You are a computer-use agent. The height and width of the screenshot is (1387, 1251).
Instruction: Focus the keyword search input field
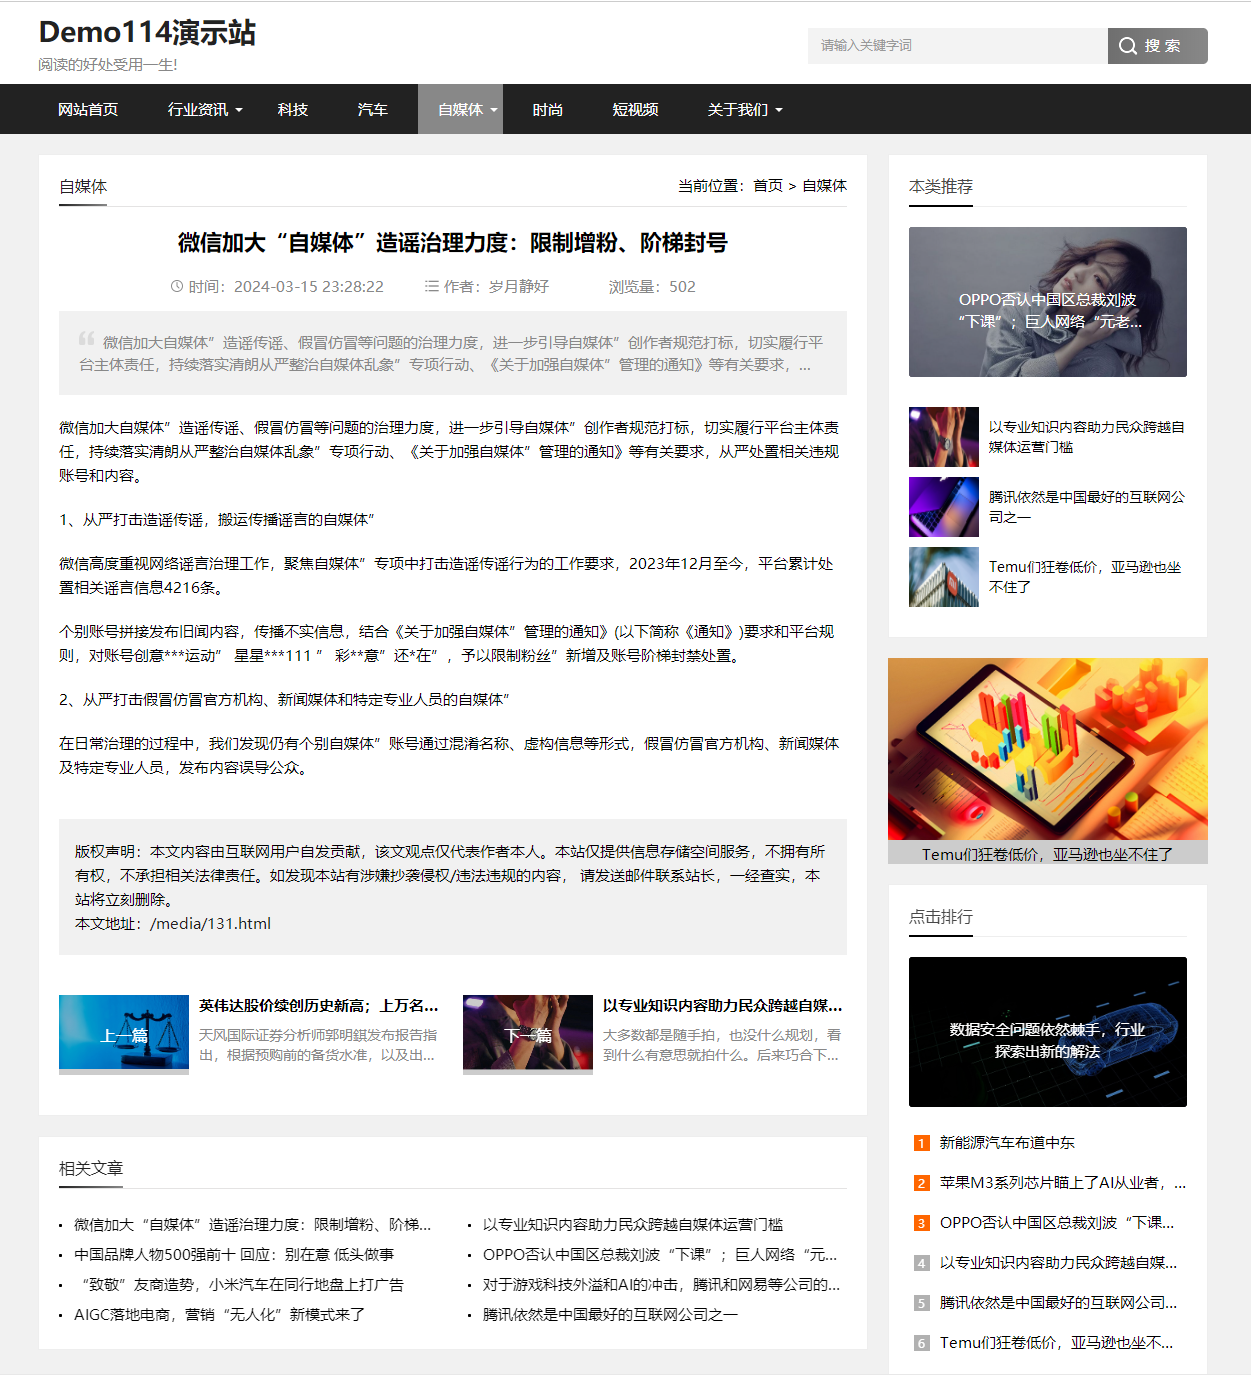pos(958,46)
